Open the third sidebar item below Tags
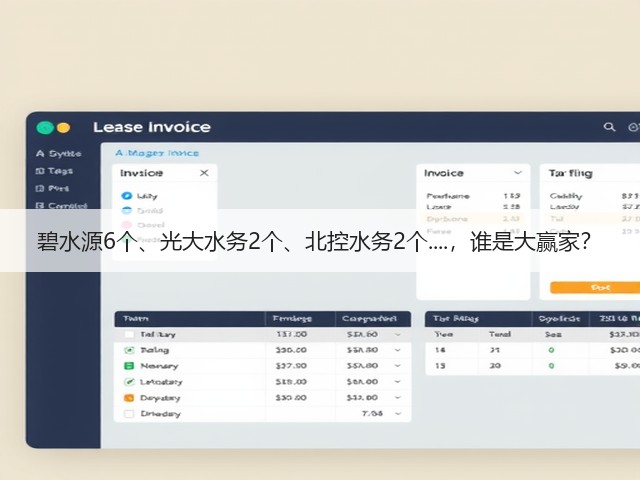Viewport: 640px width, 480px height. [52, 188]
